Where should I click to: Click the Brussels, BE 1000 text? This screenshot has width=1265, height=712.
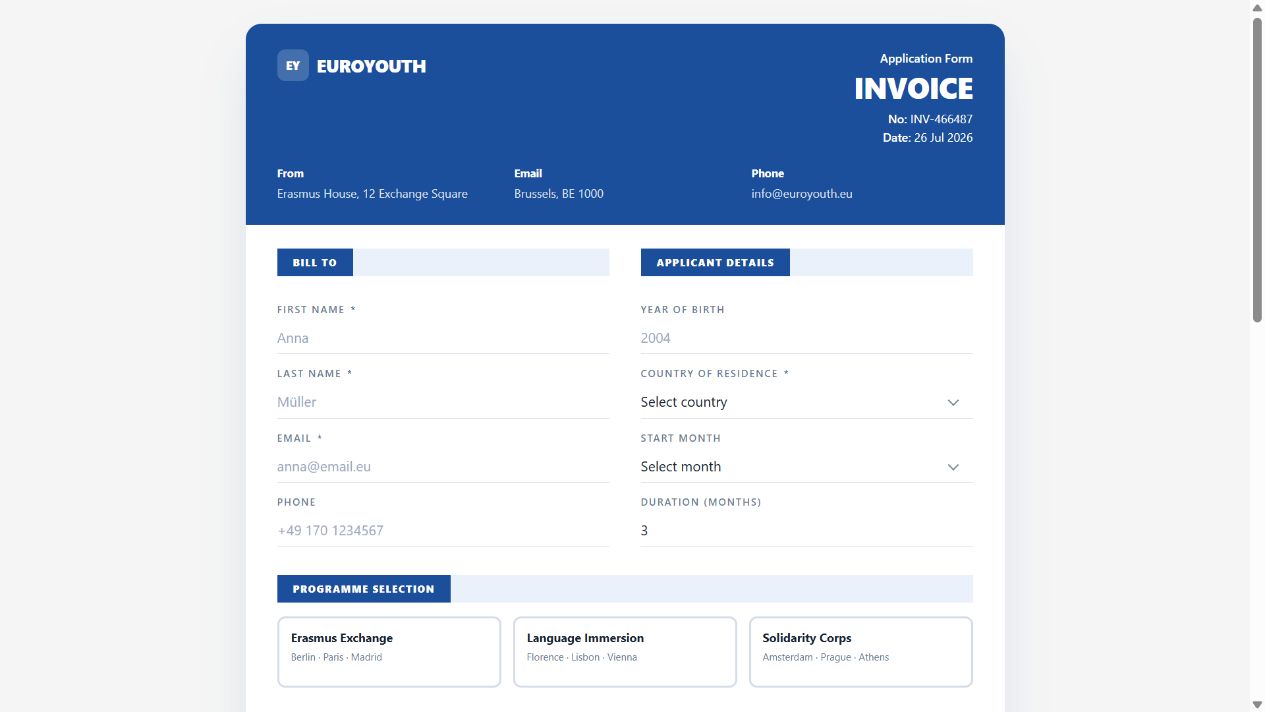point(559,194)
